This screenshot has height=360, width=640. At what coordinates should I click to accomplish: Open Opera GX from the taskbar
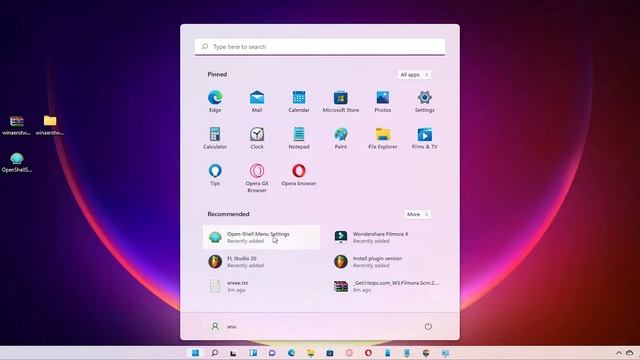[x=349, y=353]
